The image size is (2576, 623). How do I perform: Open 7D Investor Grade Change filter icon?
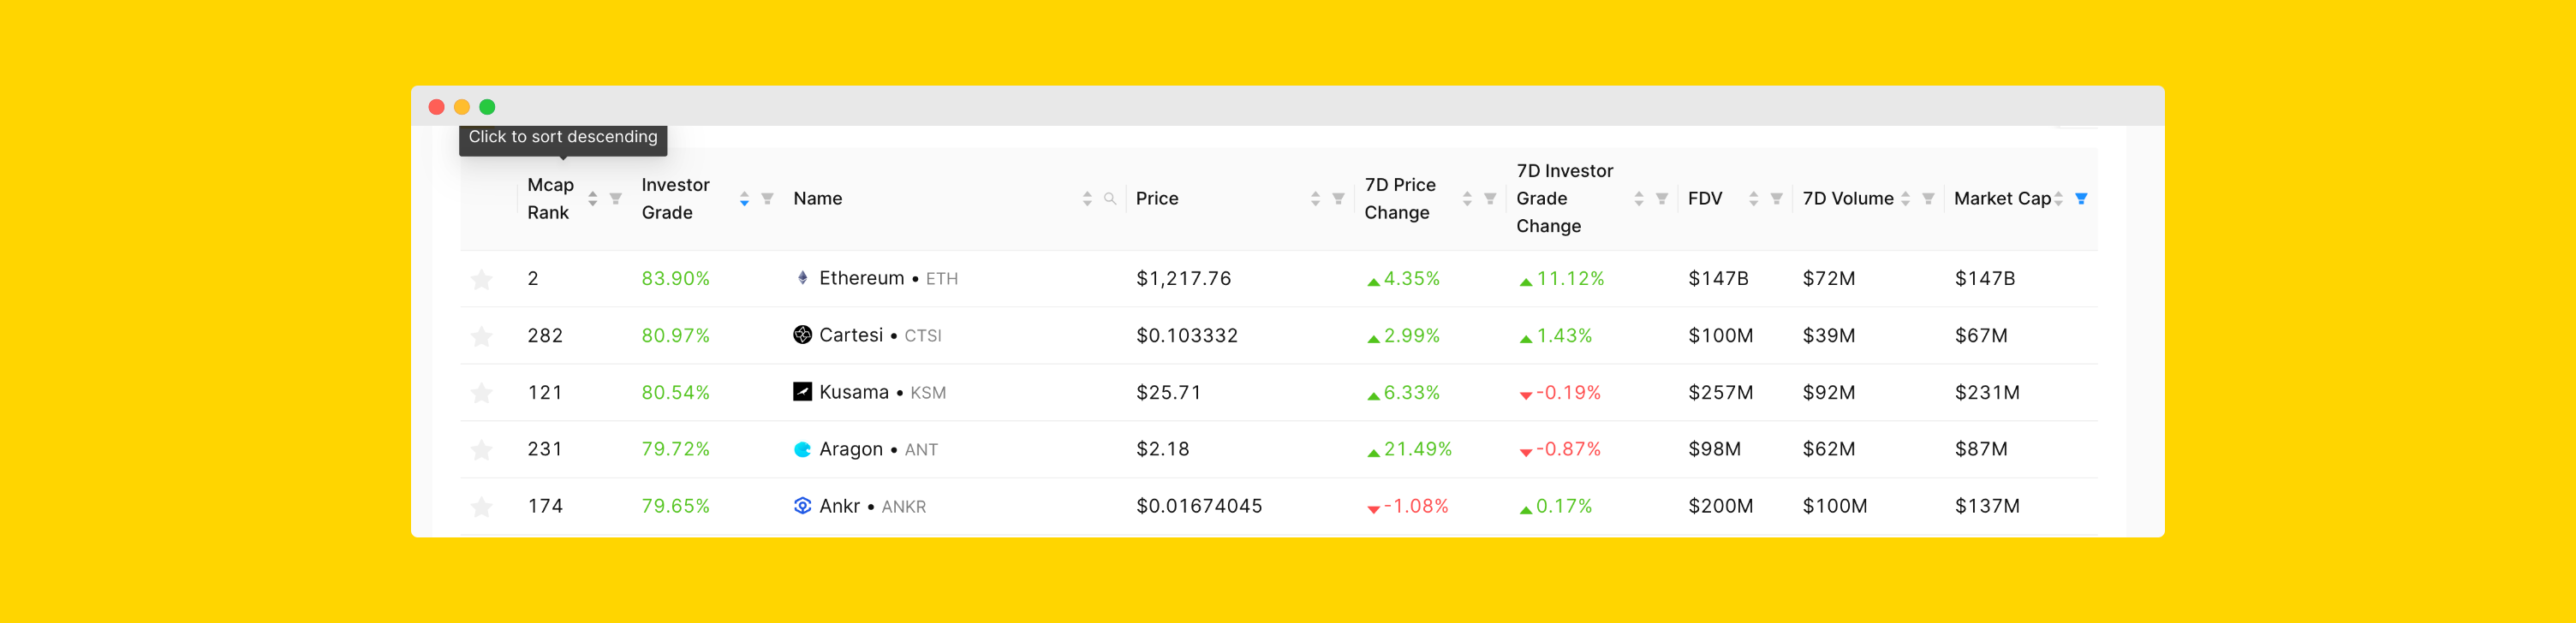(1662, 199)
